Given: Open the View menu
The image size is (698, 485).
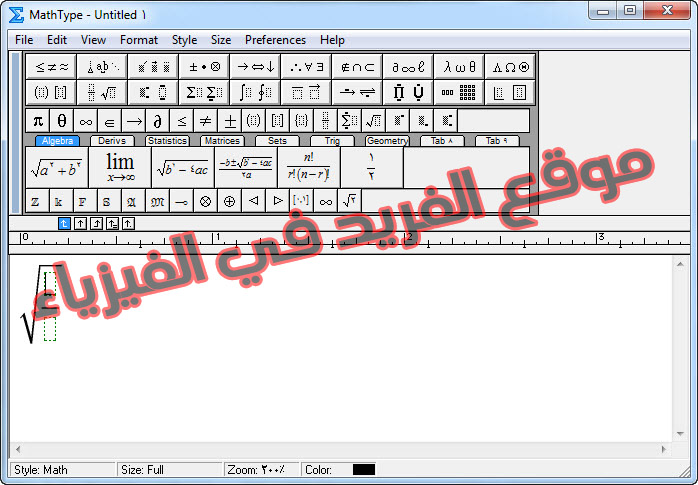Looking at the screenshot, I should (93, 40).
